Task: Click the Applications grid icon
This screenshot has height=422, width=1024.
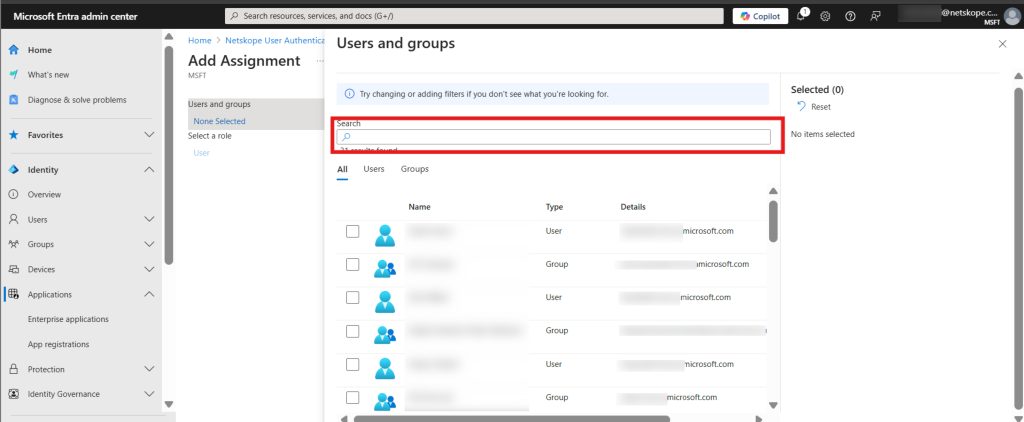Action: 14,294
